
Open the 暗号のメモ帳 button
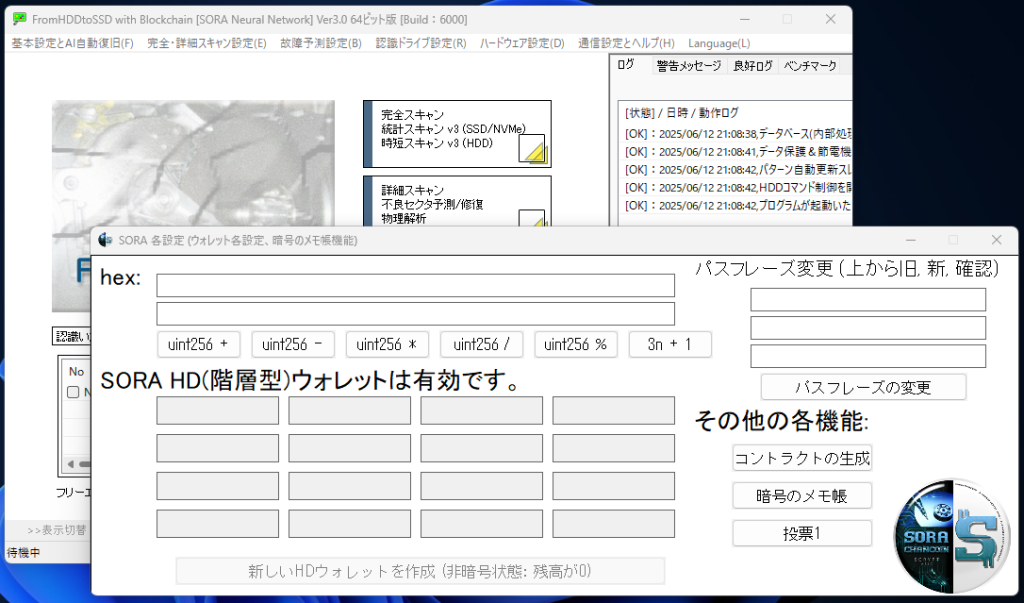[802, 496]
